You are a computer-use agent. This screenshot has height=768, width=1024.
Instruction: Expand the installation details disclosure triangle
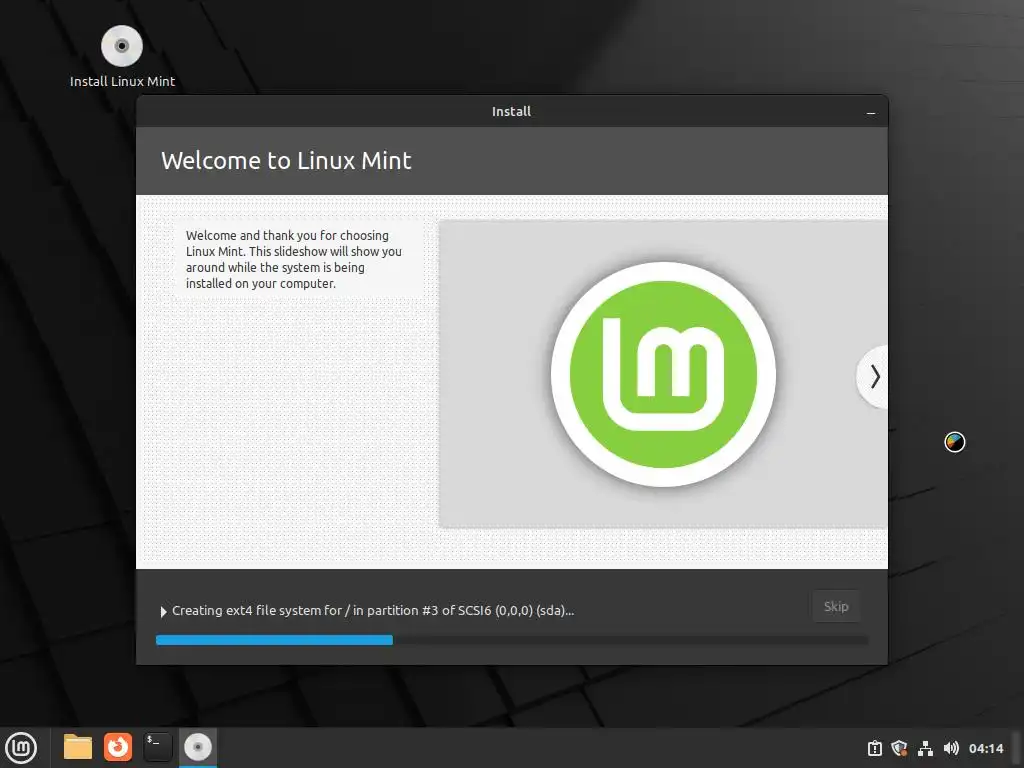(163, 612)
